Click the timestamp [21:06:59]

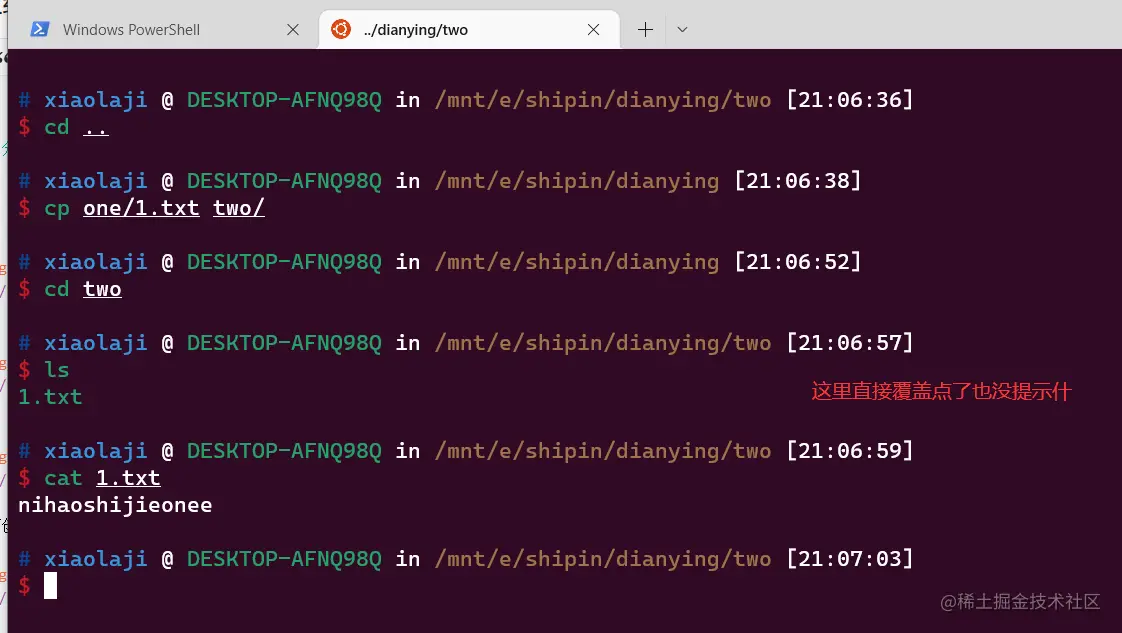tap(849, 451)
